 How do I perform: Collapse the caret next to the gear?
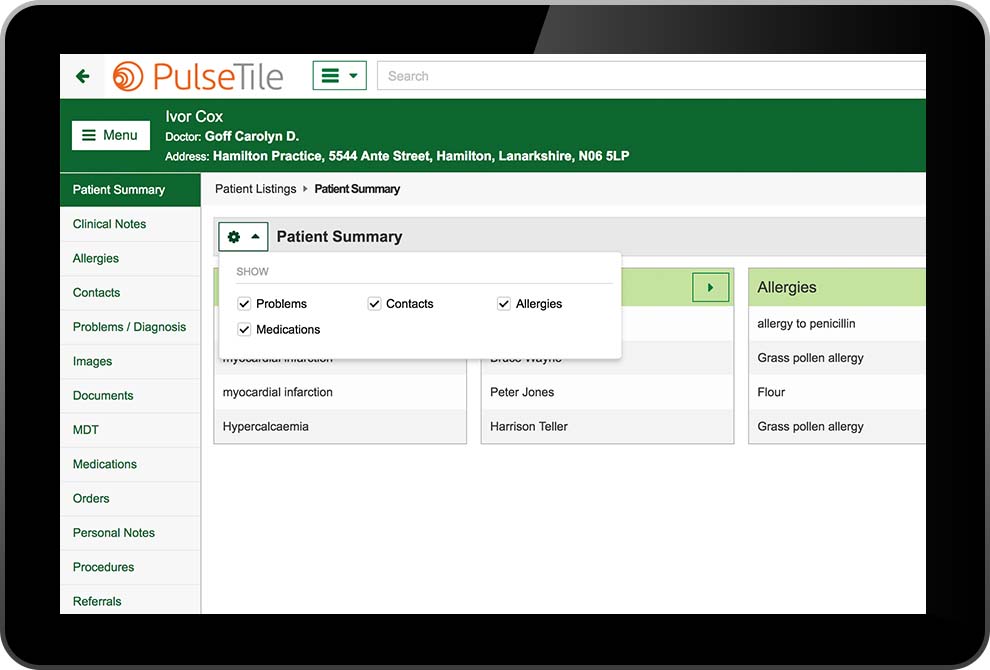255,237
